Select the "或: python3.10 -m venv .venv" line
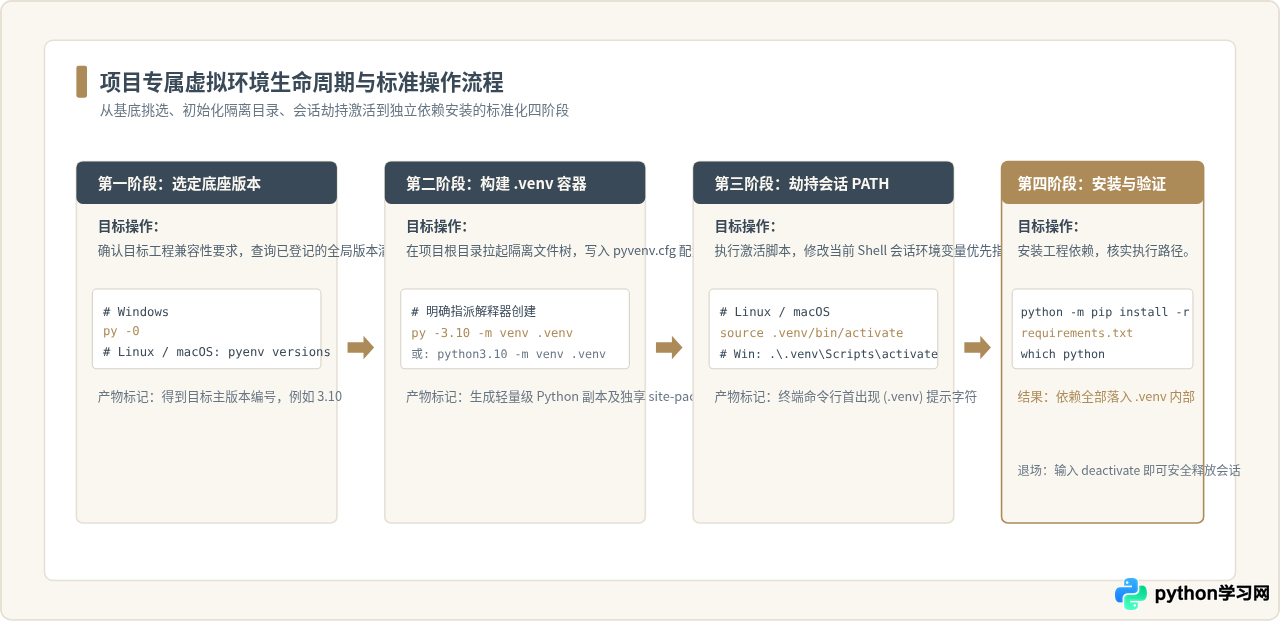1280x621 pixels. pos(509,353)
